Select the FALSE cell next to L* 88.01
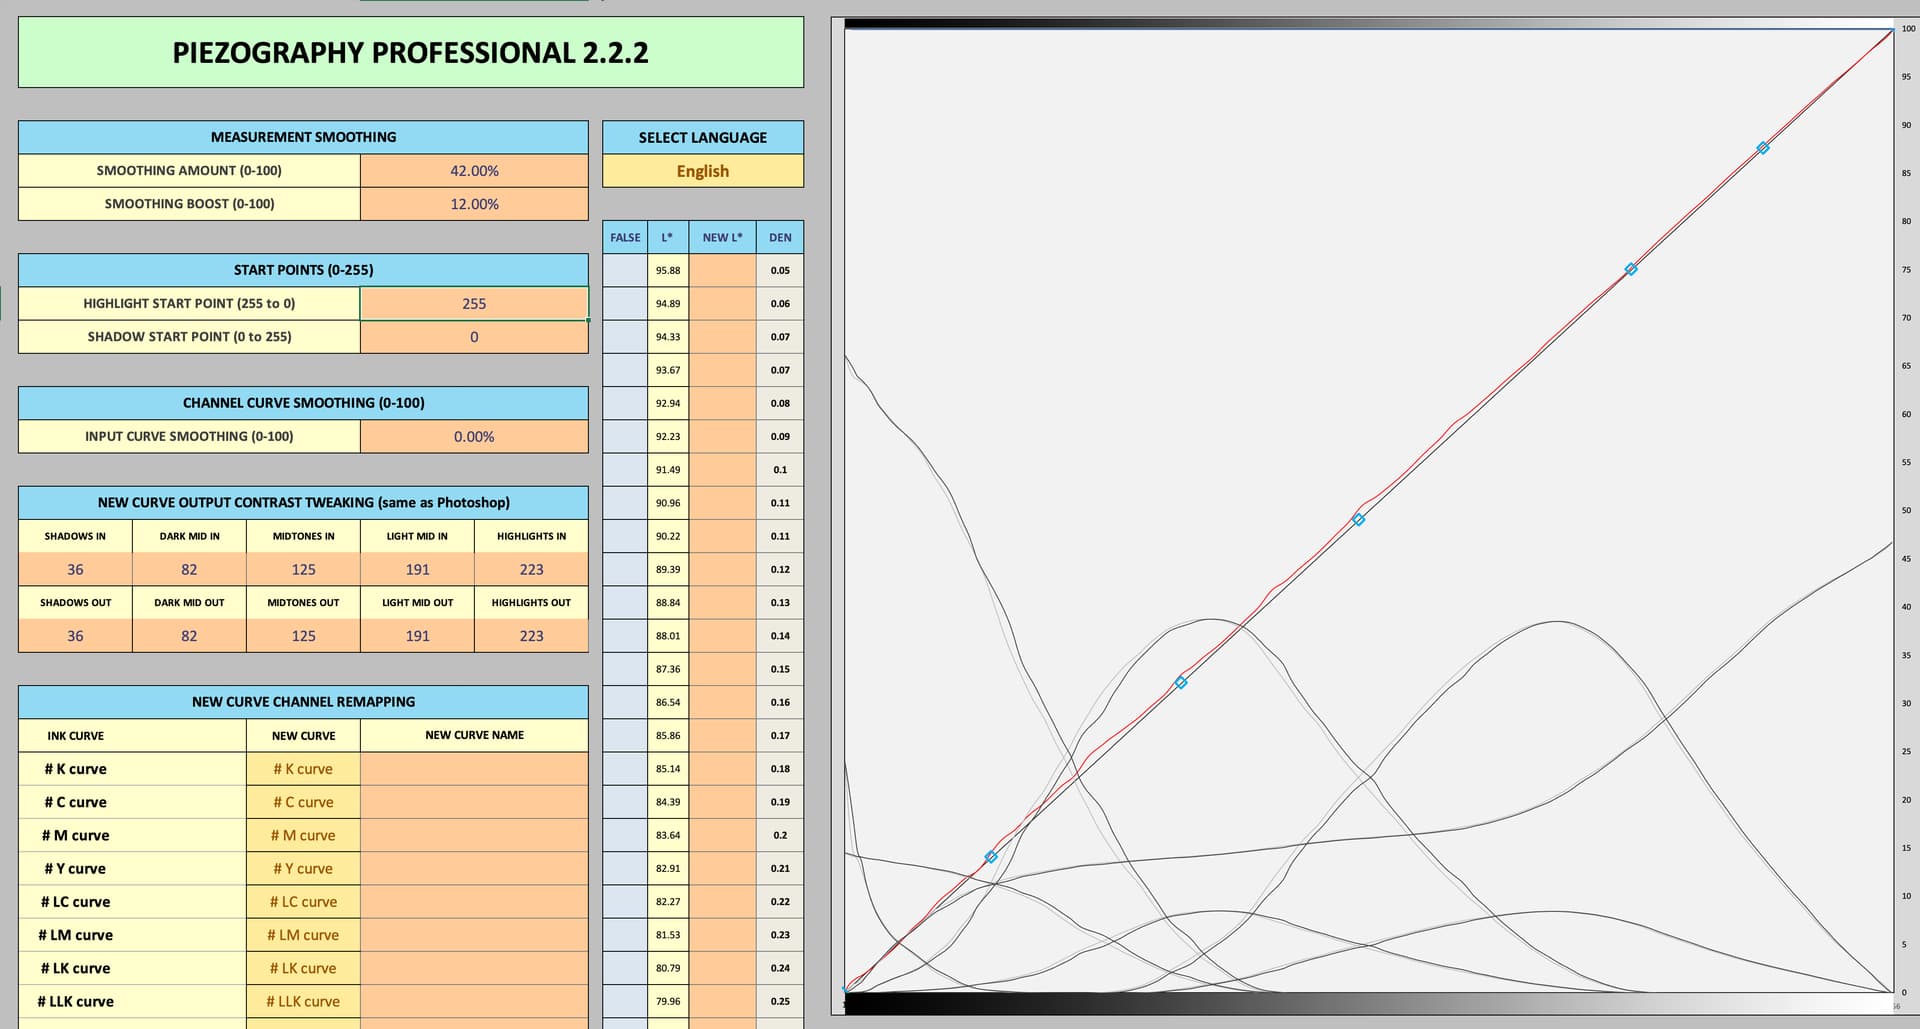This screenshot has height=1029, width=1920. 625,636
